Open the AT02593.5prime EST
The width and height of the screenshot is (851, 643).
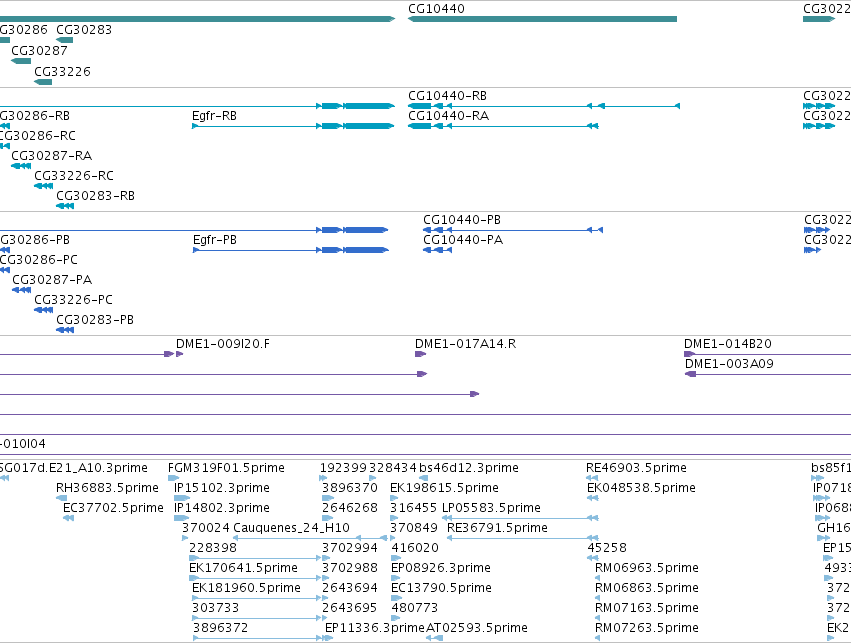(434, 638)
